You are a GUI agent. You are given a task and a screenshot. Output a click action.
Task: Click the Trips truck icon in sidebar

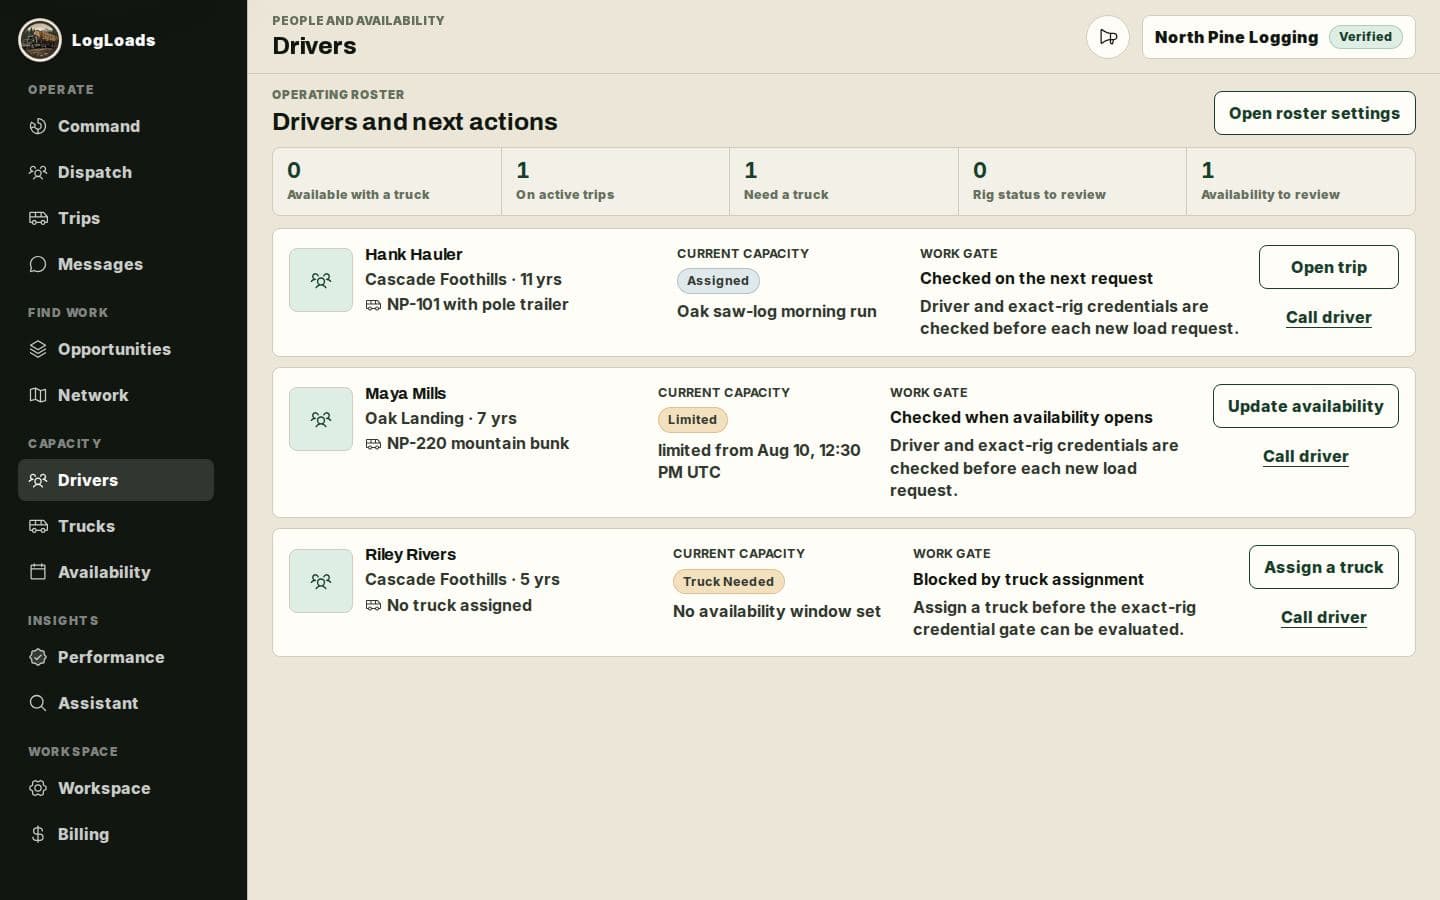coord(38,218)
